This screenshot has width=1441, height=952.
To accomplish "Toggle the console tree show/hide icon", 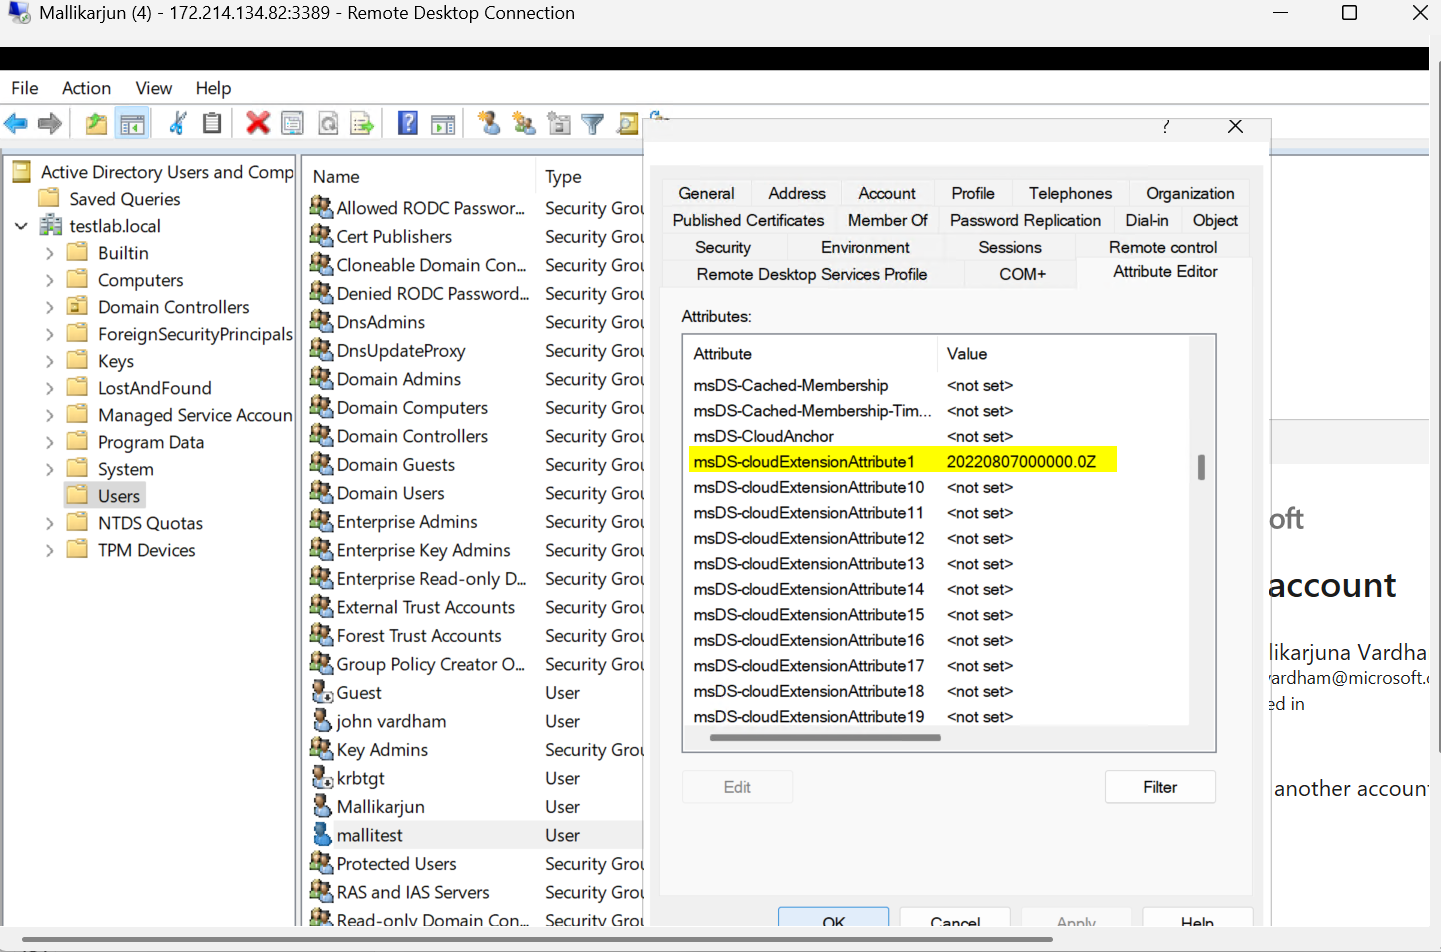I will click(x=133, y=122).
